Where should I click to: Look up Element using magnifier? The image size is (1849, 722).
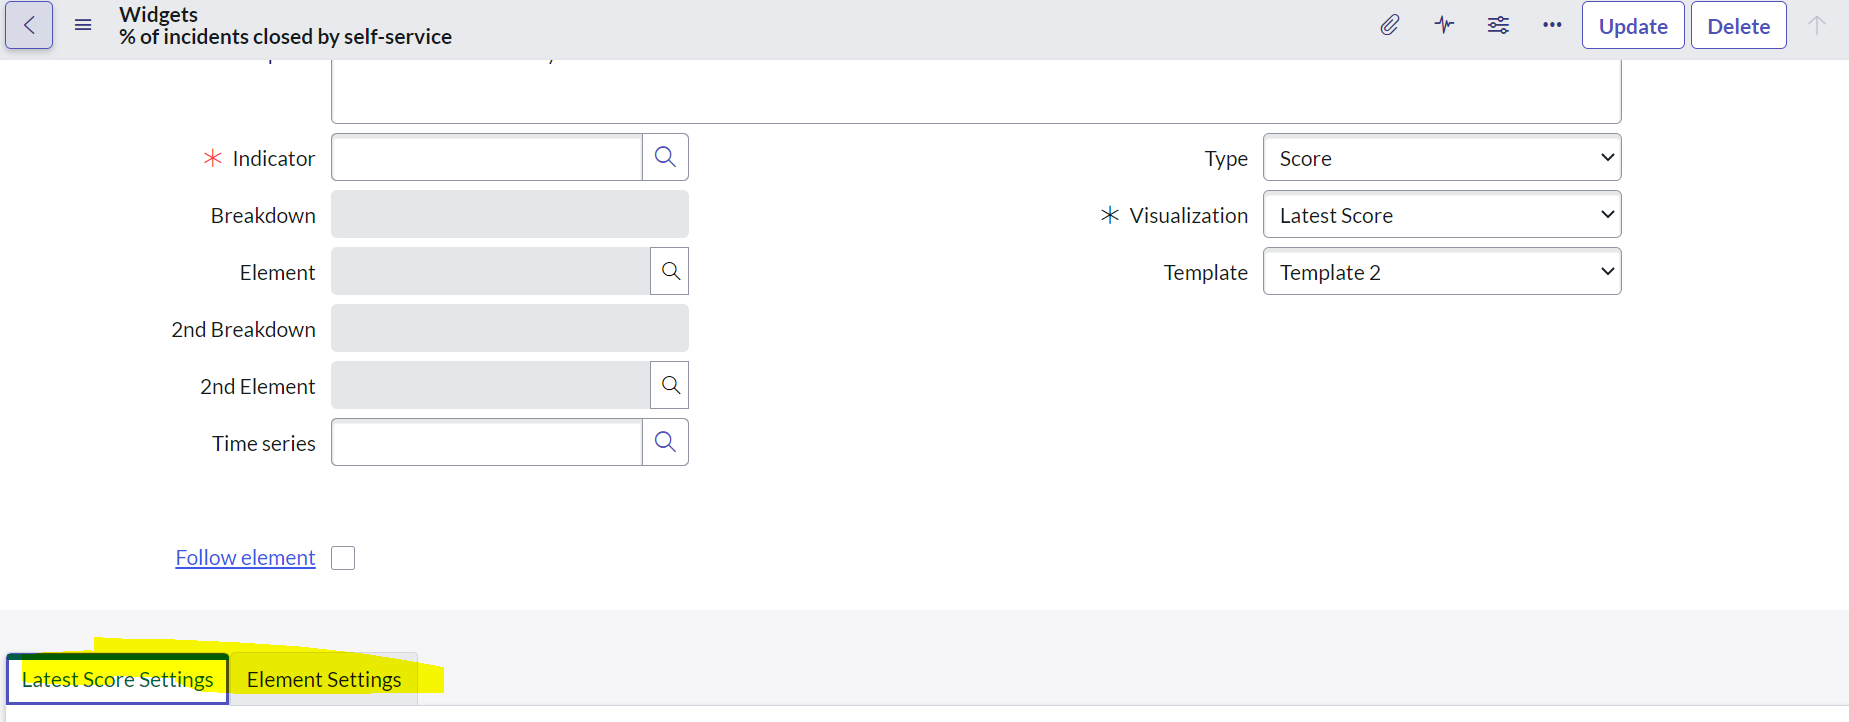point(670,271)
